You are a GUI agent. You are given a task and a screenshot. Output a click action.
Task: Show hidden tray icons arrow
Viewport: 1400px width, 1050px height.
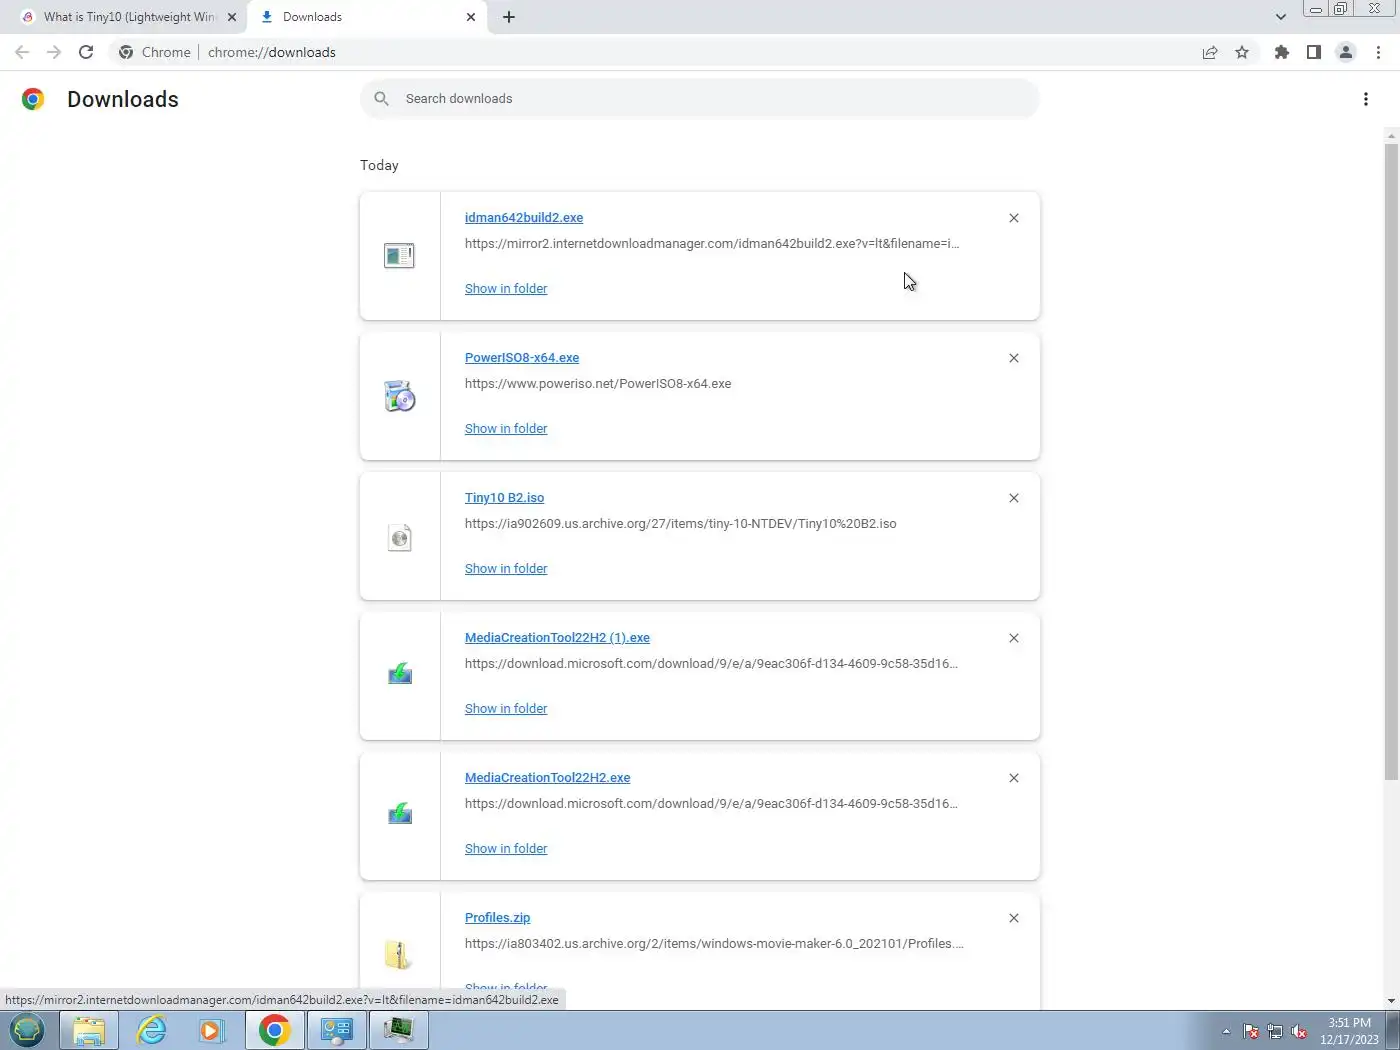(1226, 1031)
